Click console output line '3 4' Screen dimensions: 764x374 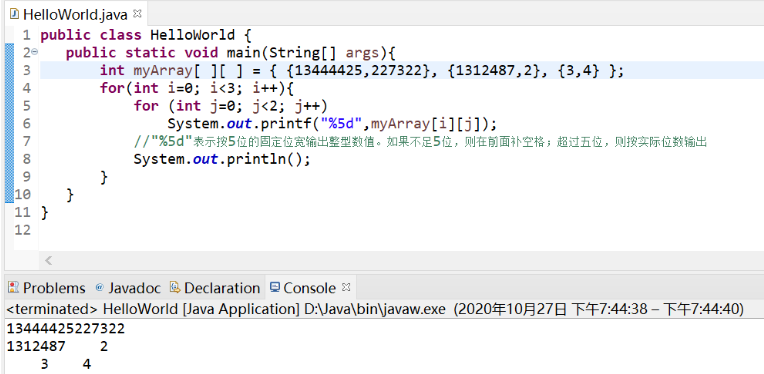[x=66, y=364]
